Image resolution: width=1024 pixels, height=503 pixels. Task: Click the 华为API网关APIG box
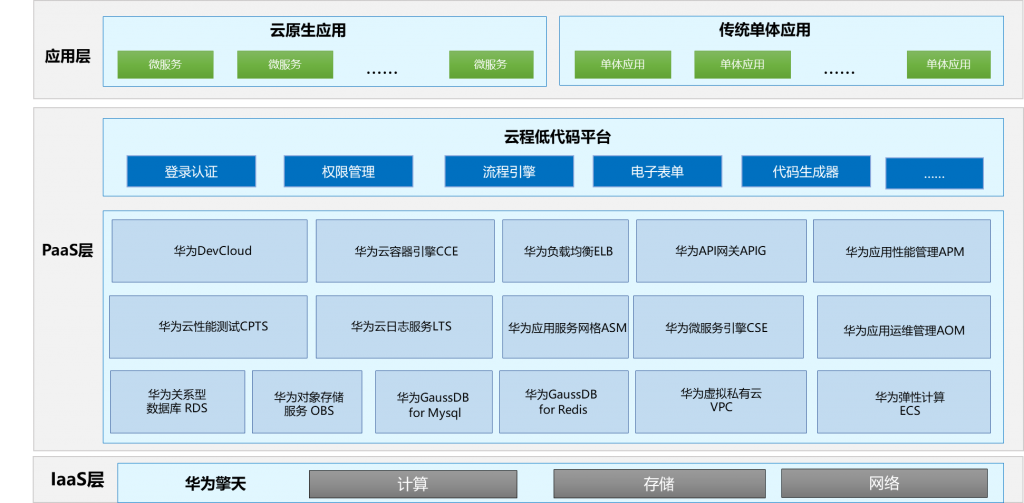pyautogui.click(x=720, y=251)
